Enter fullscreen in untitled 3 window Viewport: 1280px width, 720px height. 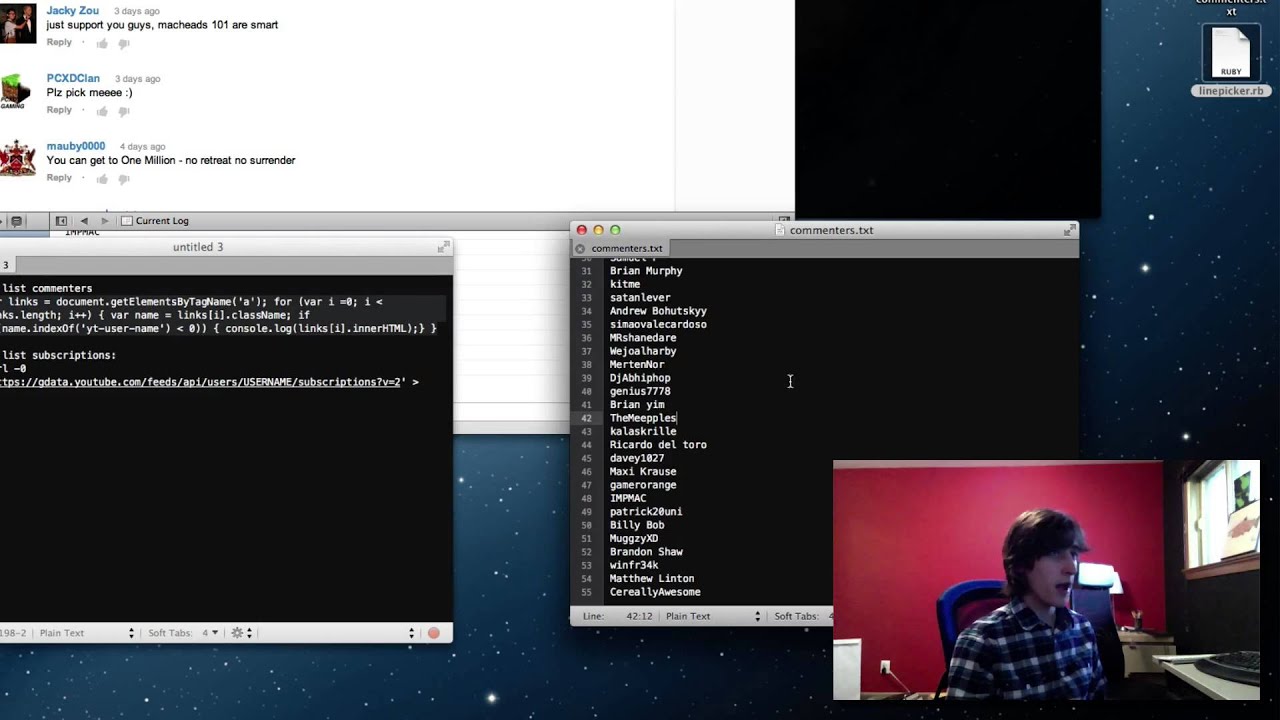[443, 246]
